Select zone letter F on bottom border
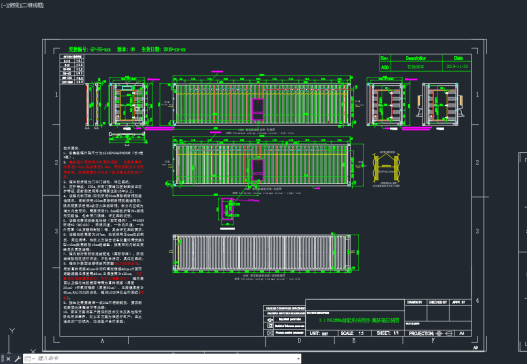Image resolution: width=527 pixels, height=364 pixels. coord(433,341)
